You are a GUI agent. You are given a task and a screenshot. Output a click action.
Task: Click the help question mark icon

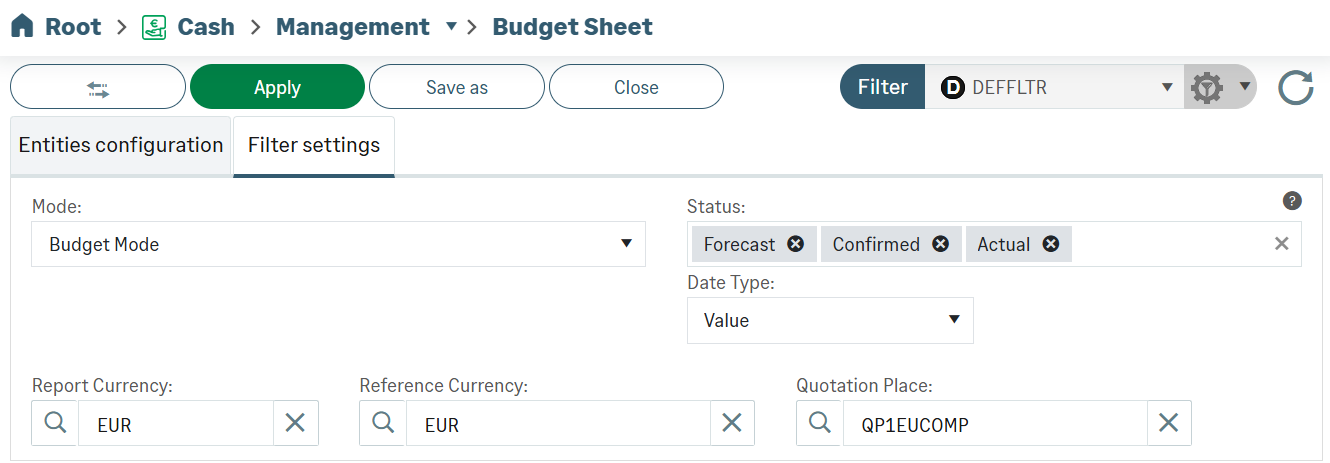point(1292,201)
